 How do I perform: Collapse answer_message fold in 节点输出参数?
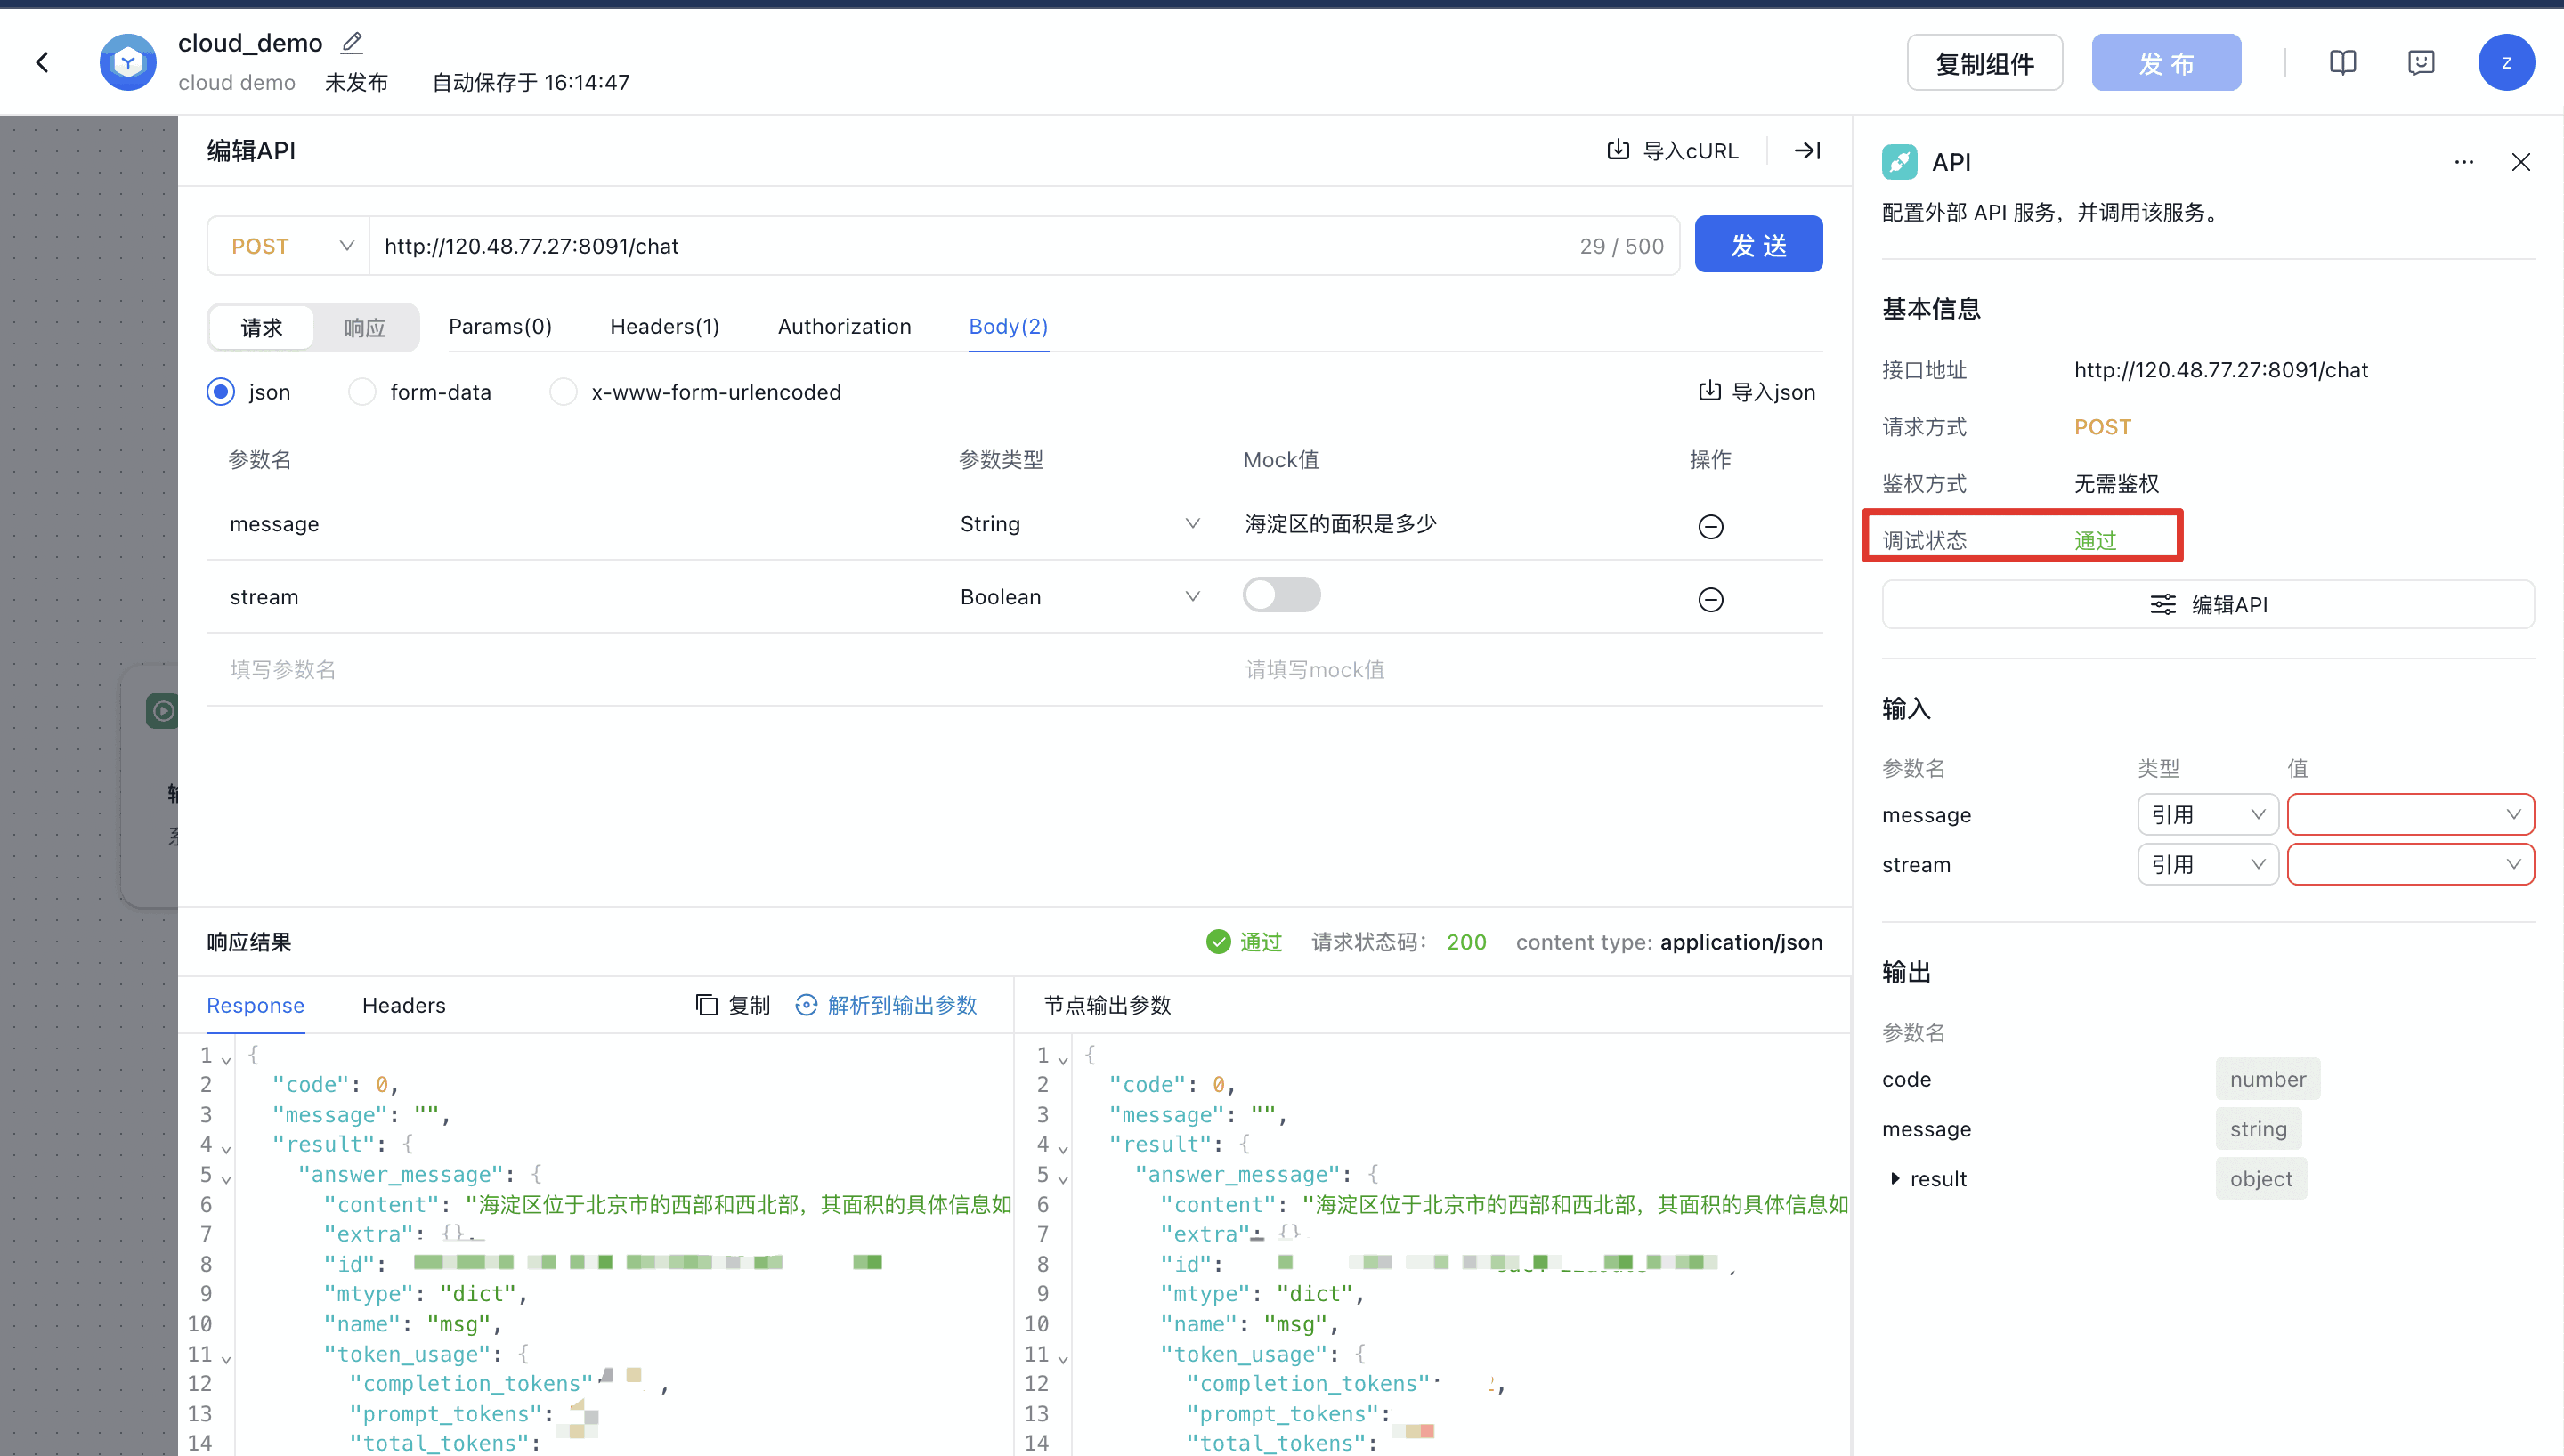pyautogui.click(x=1063, y=1178)
